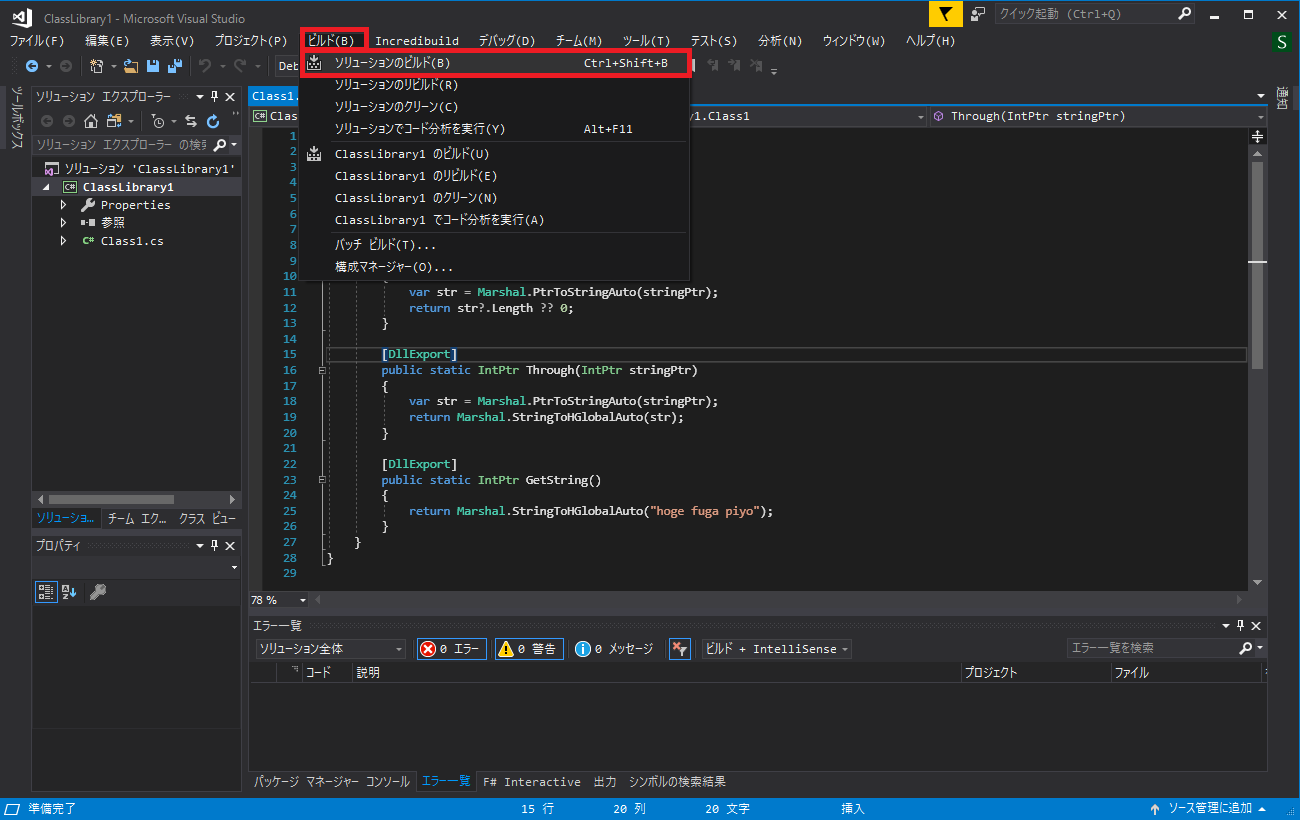
Task: Select ソリューションのビルド from the build menu
Action: point(420,63)
